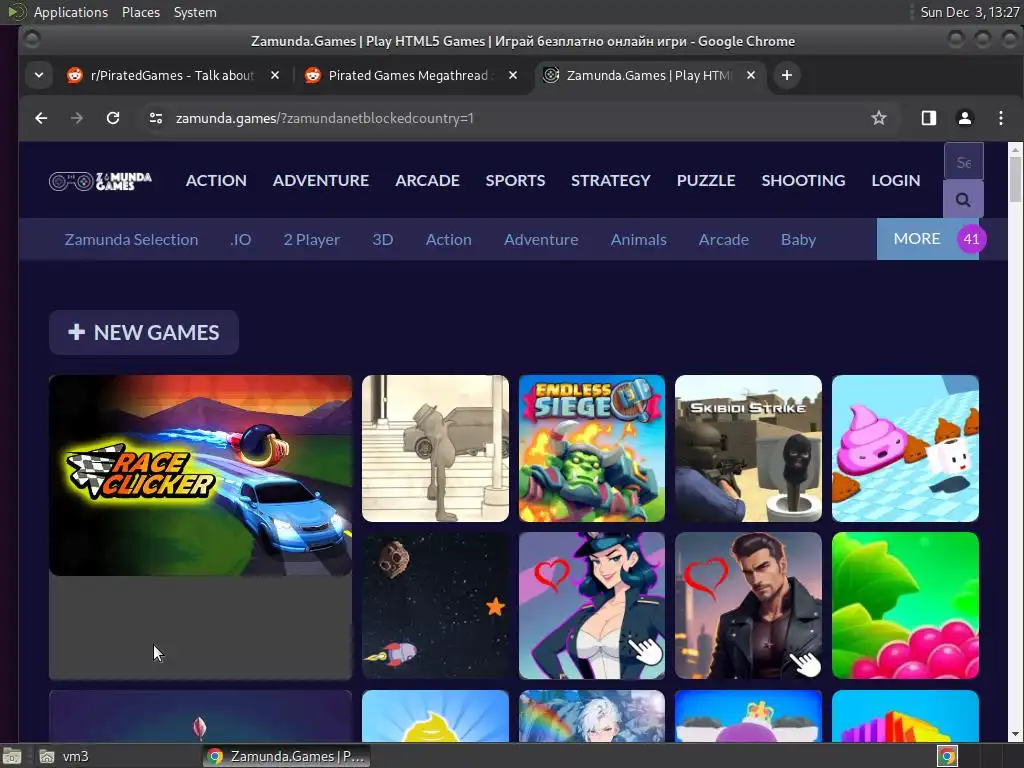This screenshot has width=1024, height=768.
Task: Expand the MORE categories button
Action: click(927, 239)
